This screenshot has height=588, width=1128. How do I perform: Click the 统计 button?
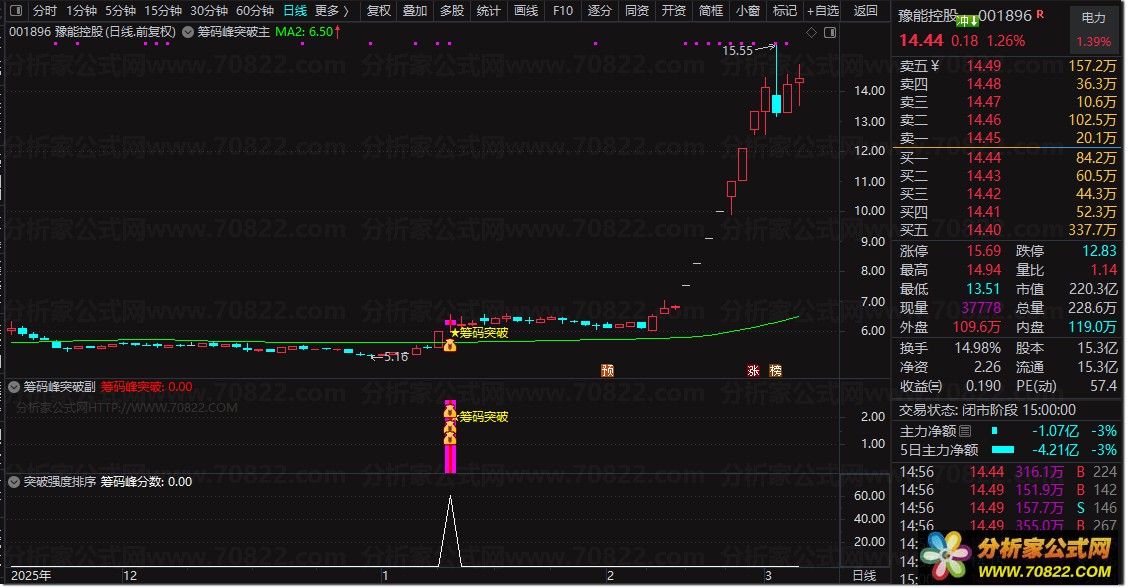pyautogui.click(x=488, y=11)
